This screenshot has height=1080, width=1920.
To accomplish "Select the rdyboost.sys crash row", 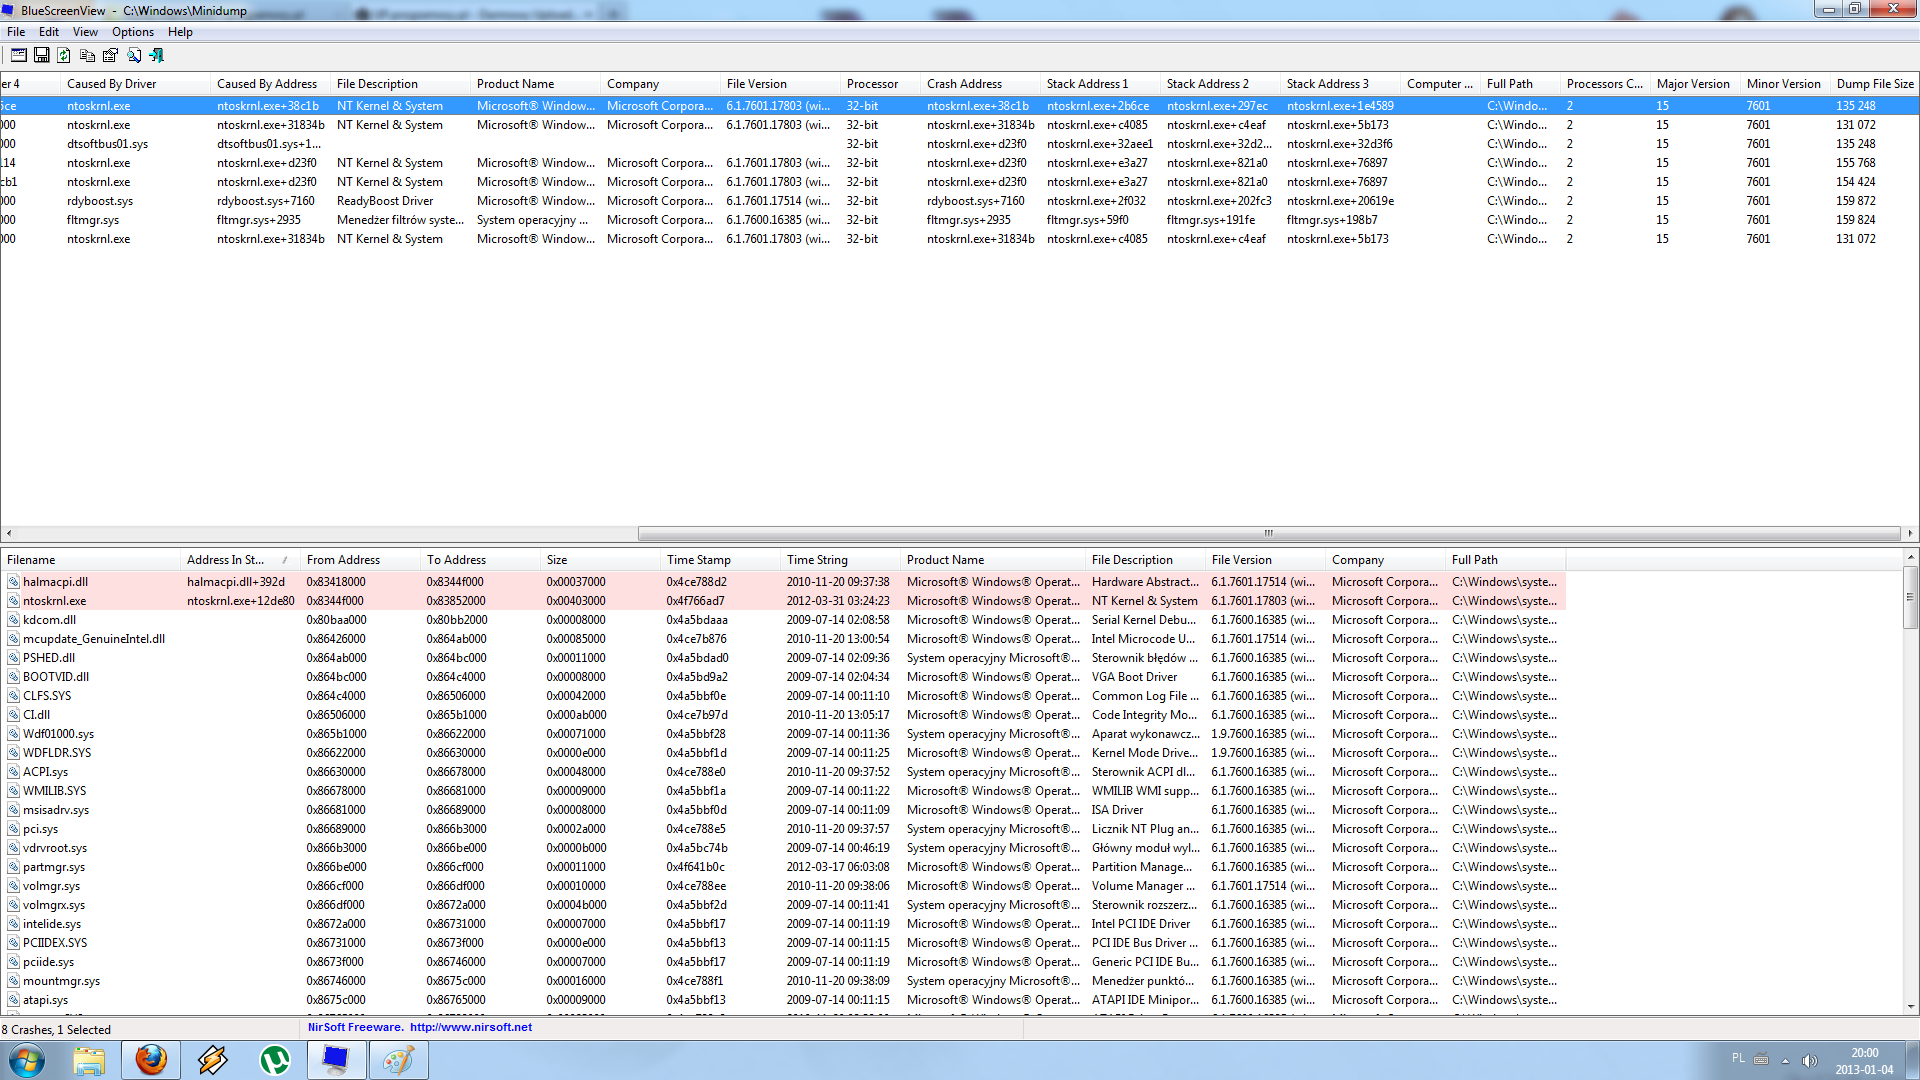I will [x=960, y=201].
